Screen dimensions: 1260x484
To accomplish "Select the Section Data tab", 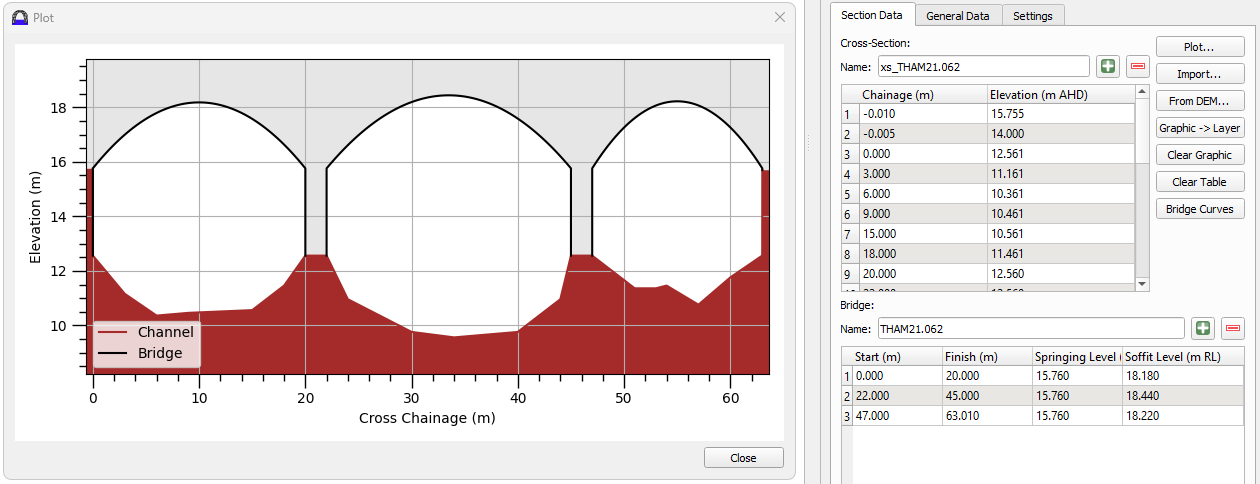I will point(872,15).
